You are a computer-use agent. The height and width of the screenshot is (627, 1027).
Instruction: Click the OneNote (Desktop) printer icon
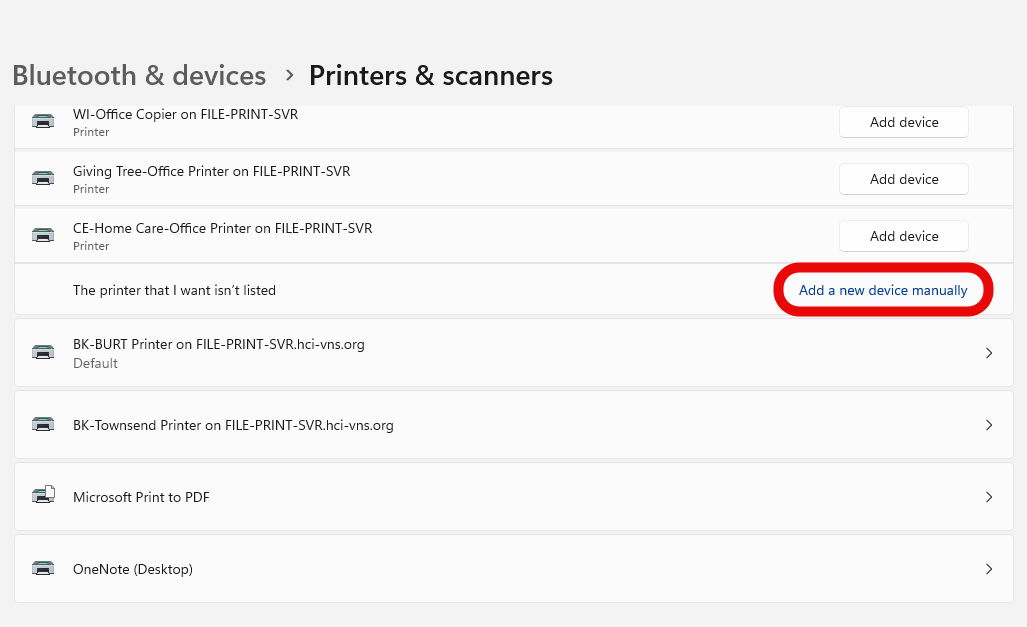tap(43, 569)
